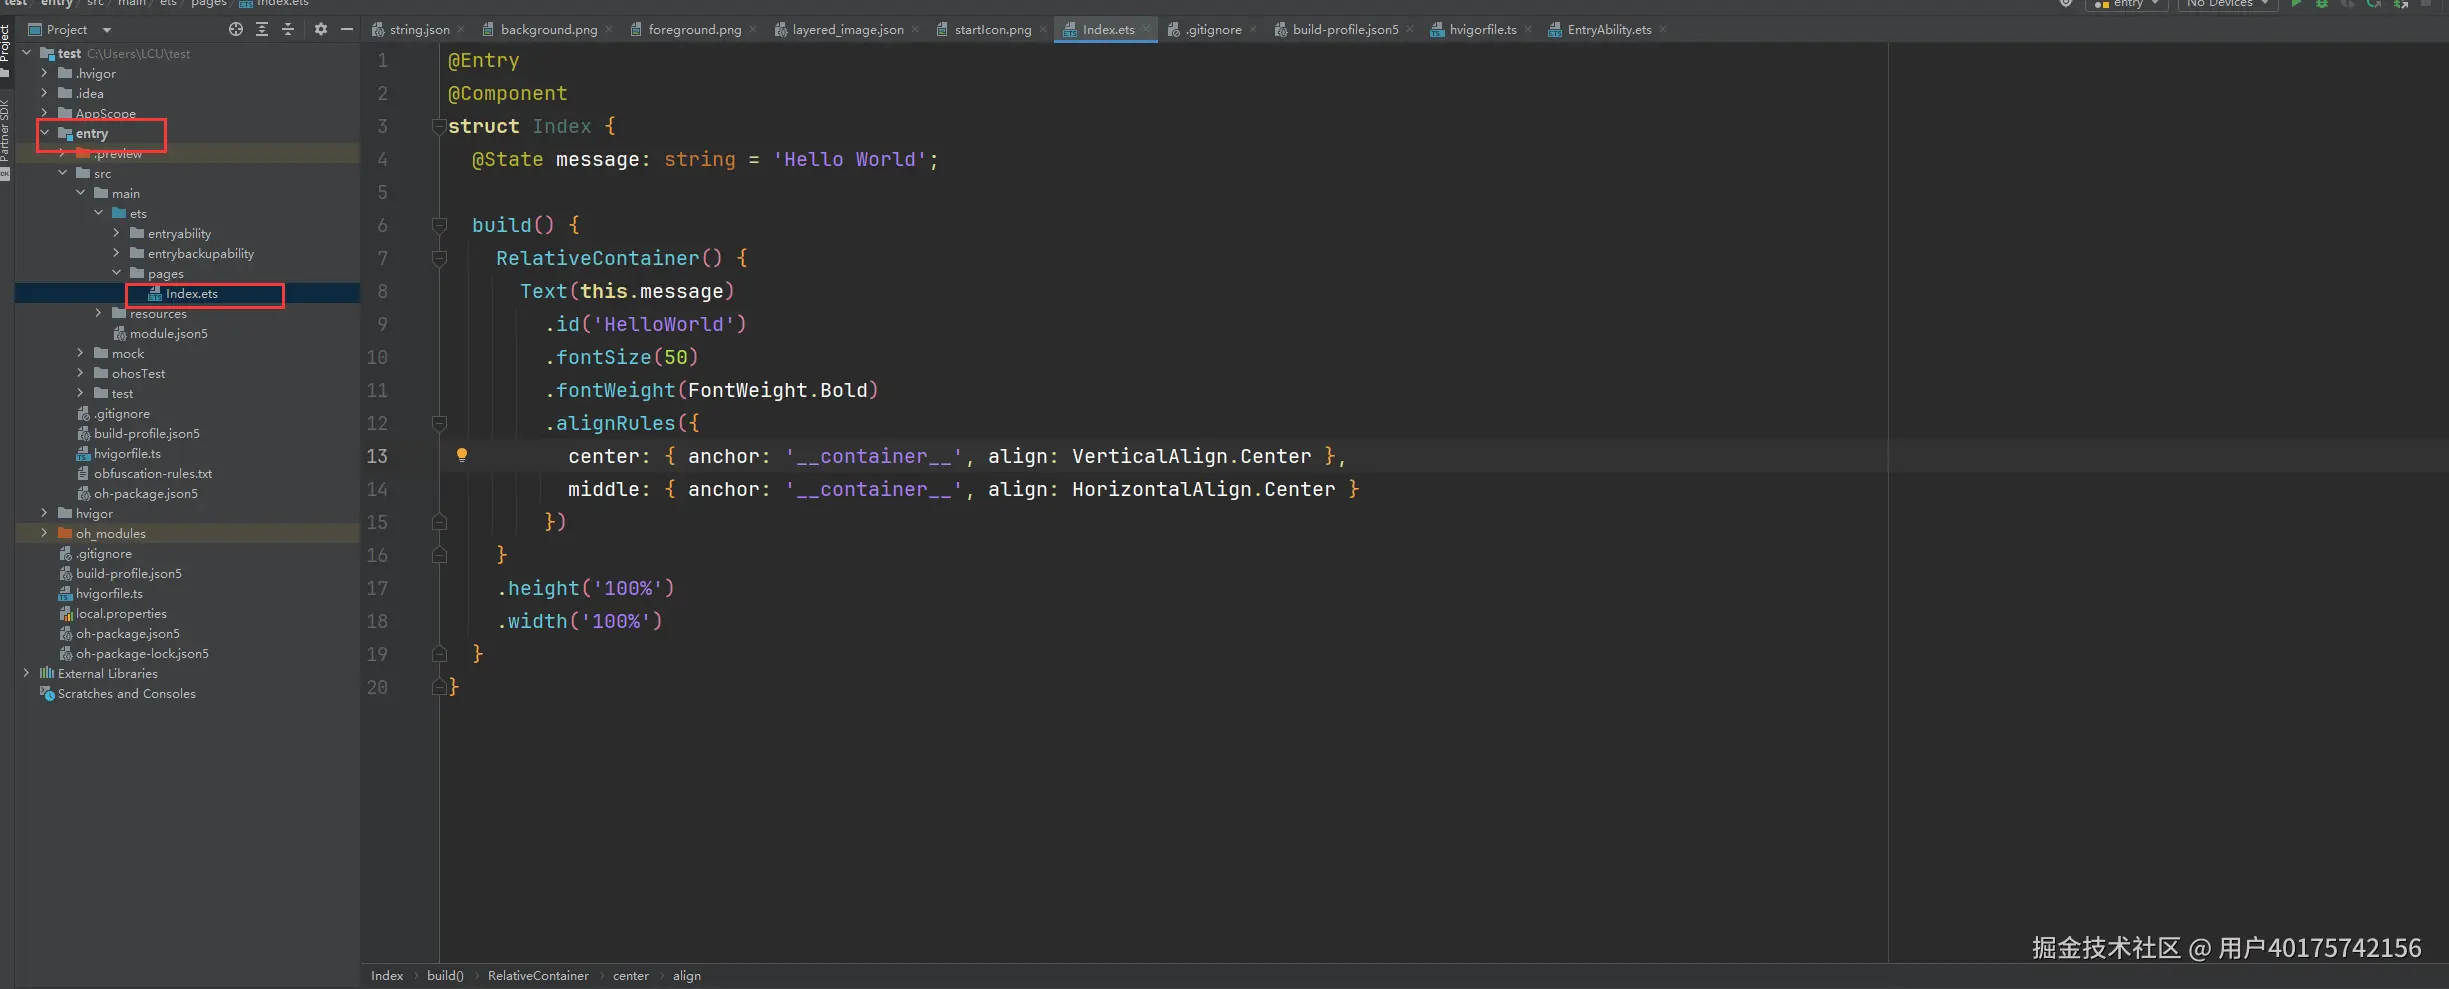Click the Run green play icon
Viewport: 2449px width, 989px height.
(2297, 4)
